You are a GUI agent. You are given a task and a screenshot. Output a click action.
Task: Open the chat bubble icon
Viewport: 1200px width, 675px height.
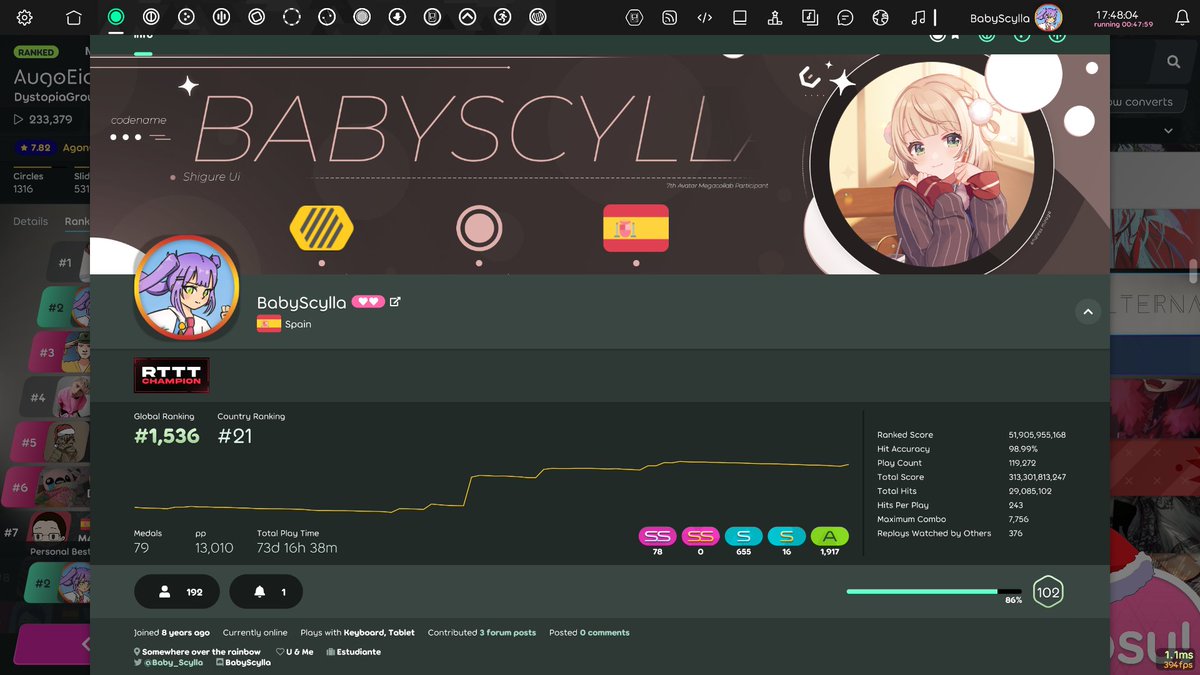coord(845,17)
